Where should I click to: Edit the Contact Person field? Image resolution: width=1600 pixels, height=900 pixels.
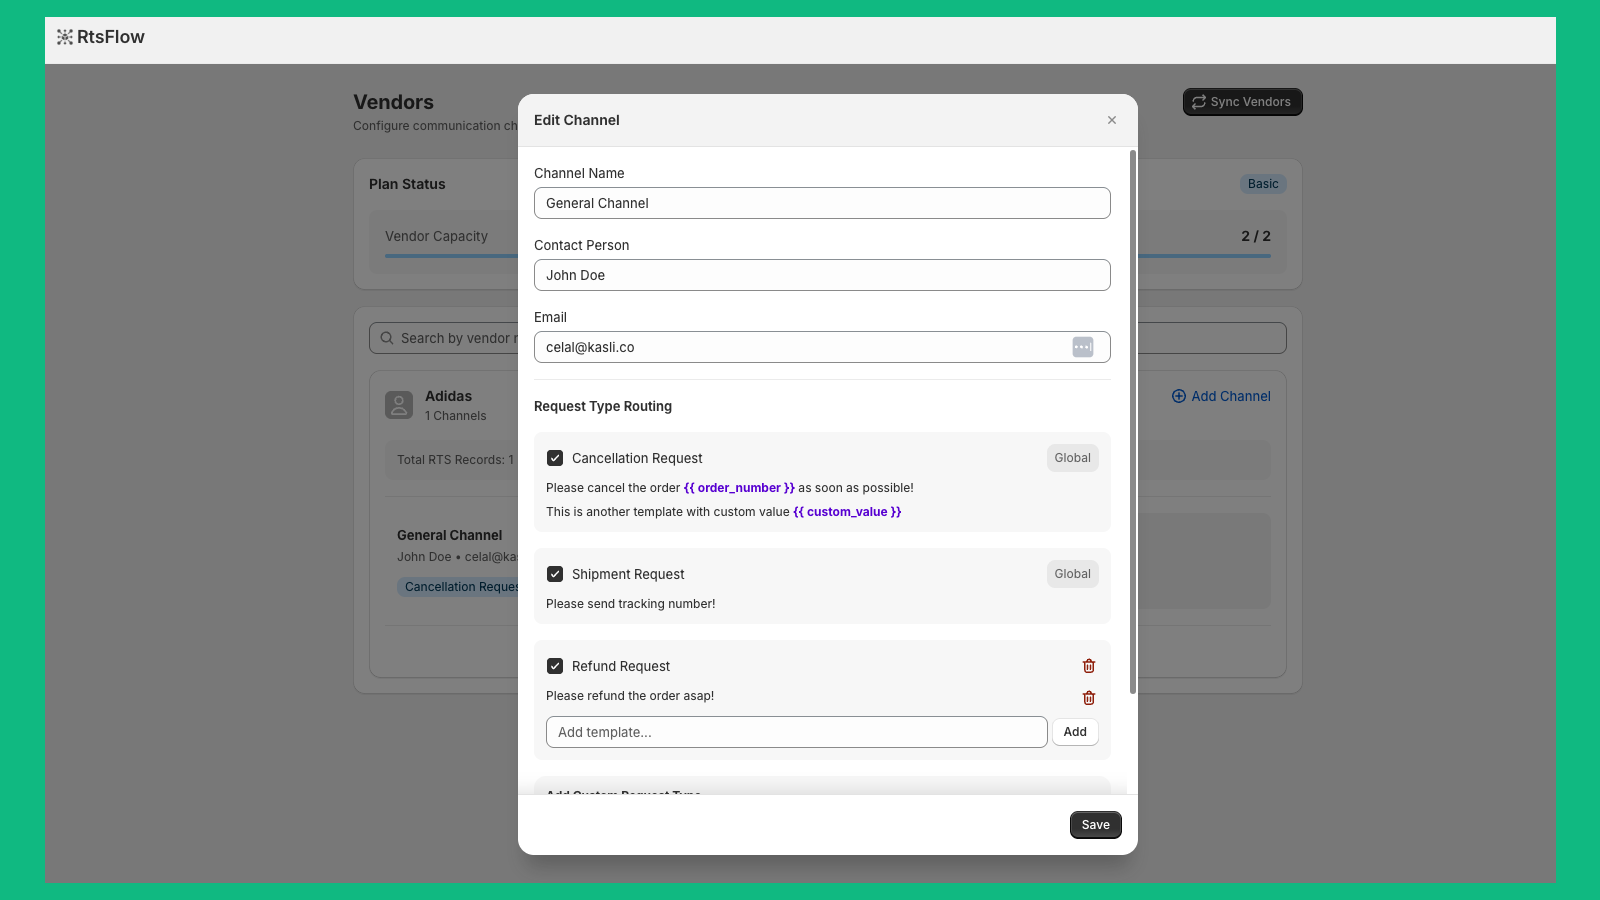(x=822, y=275)
